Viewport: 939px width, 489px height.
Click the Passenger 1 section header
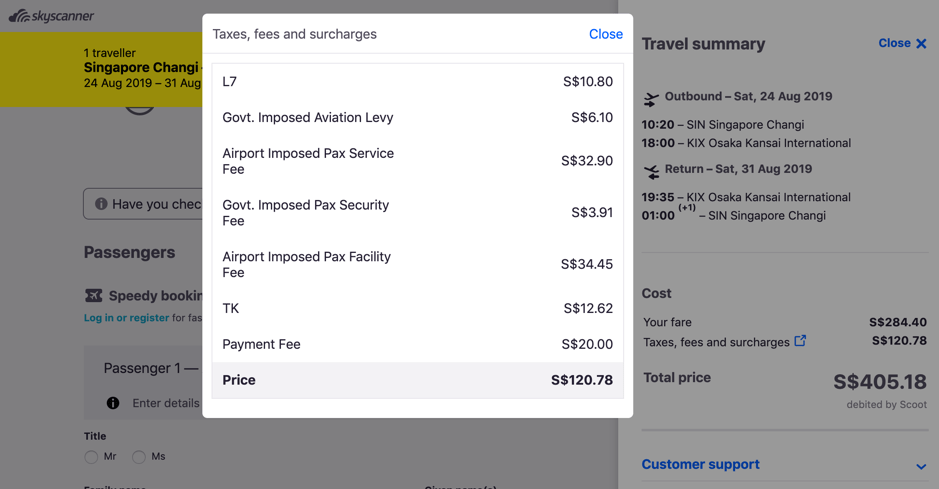(x=150, y=368)
